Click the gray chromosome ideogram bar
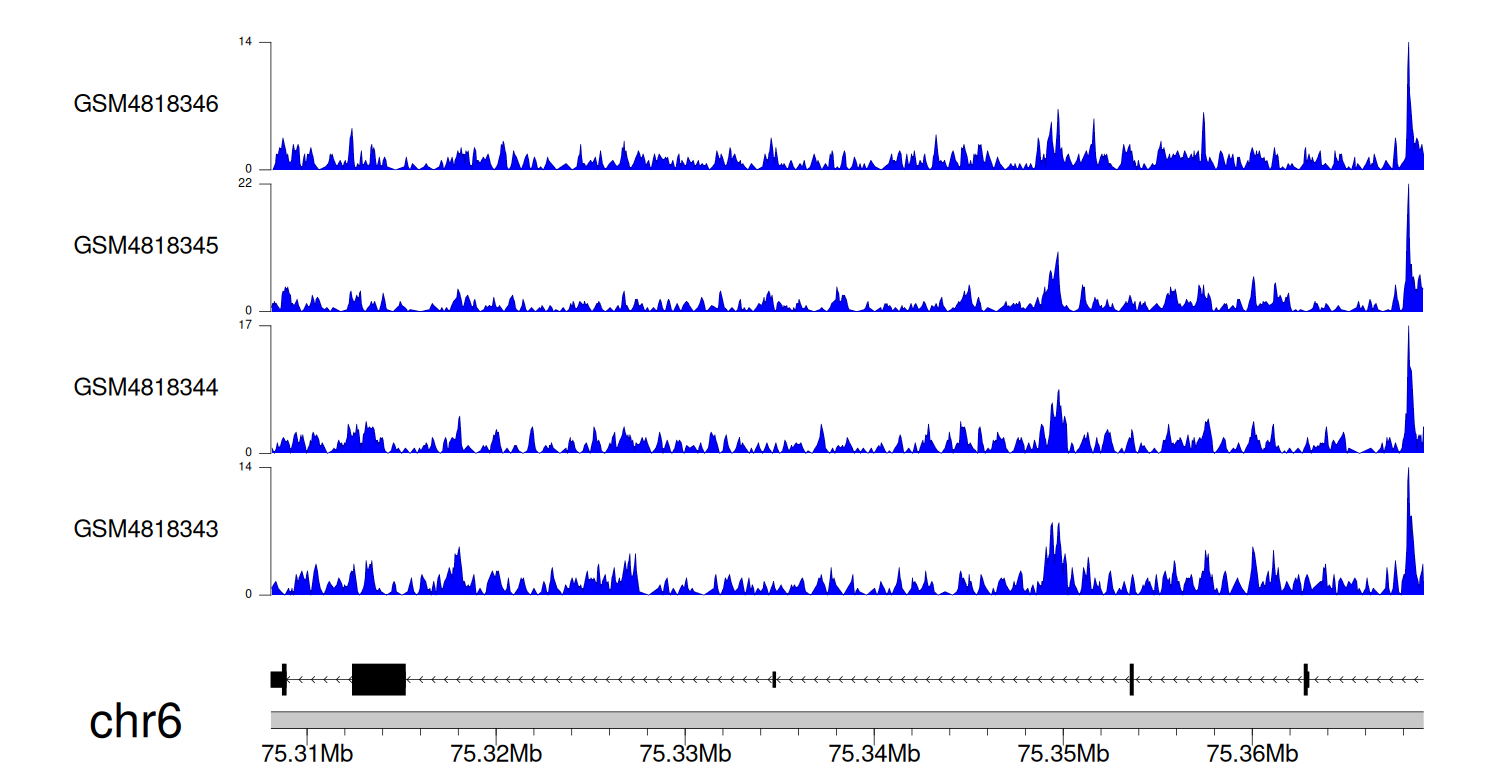 click(846, 720)
